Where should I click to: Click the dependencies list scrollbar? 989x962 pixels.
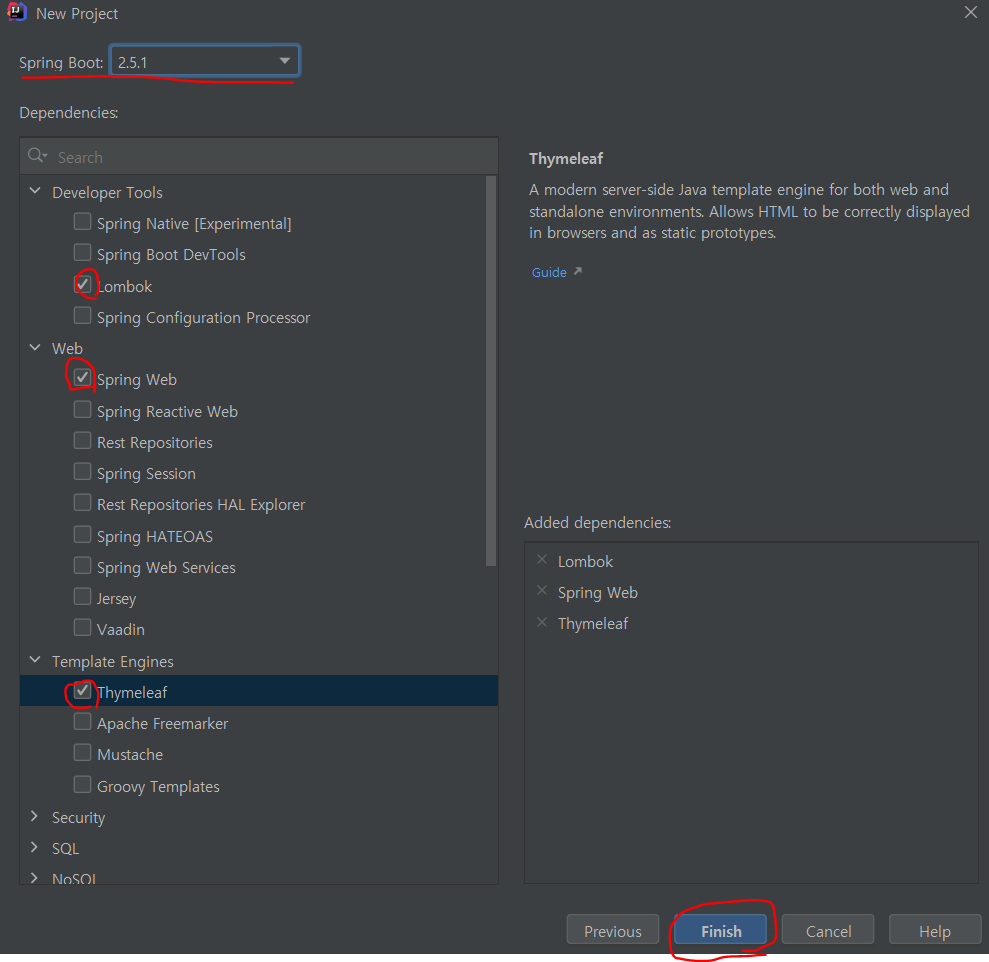point(491,371)
